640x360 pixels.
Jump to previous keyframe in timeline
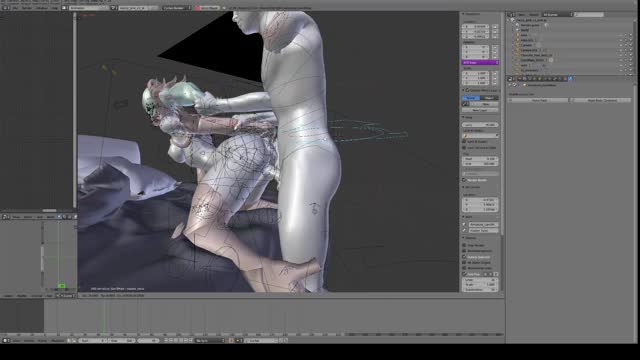pos(171,340)
